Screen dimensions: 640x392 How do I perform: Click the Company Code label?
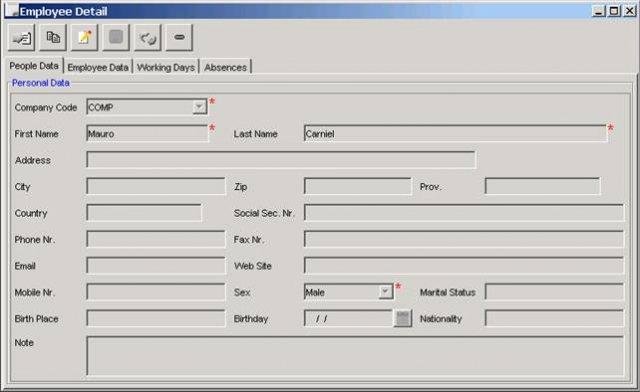coord(46,107)
